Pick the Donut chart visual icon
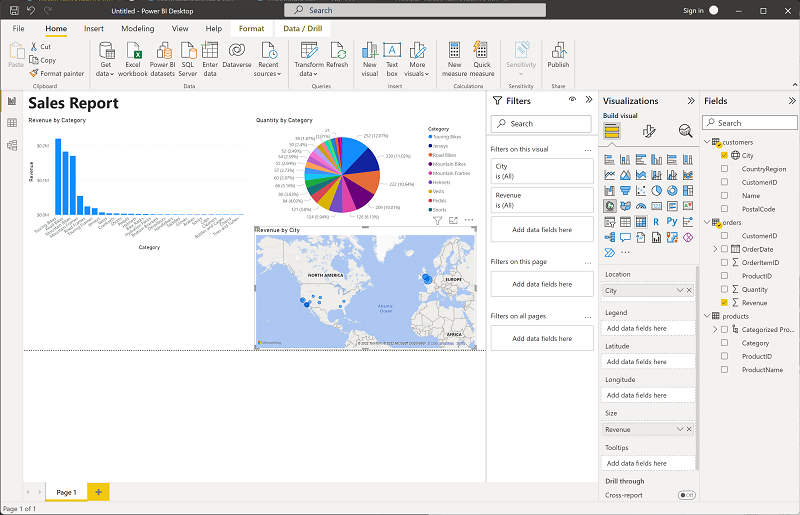 click(672, 190)
